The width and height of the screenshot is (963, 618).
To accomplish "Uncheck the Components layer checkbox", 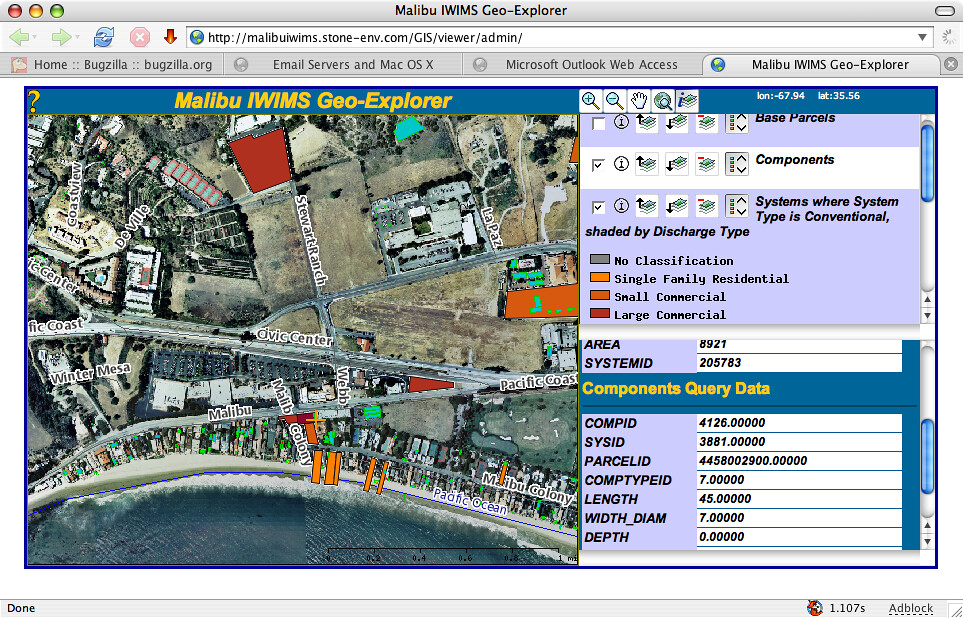I will click(598, 165).
